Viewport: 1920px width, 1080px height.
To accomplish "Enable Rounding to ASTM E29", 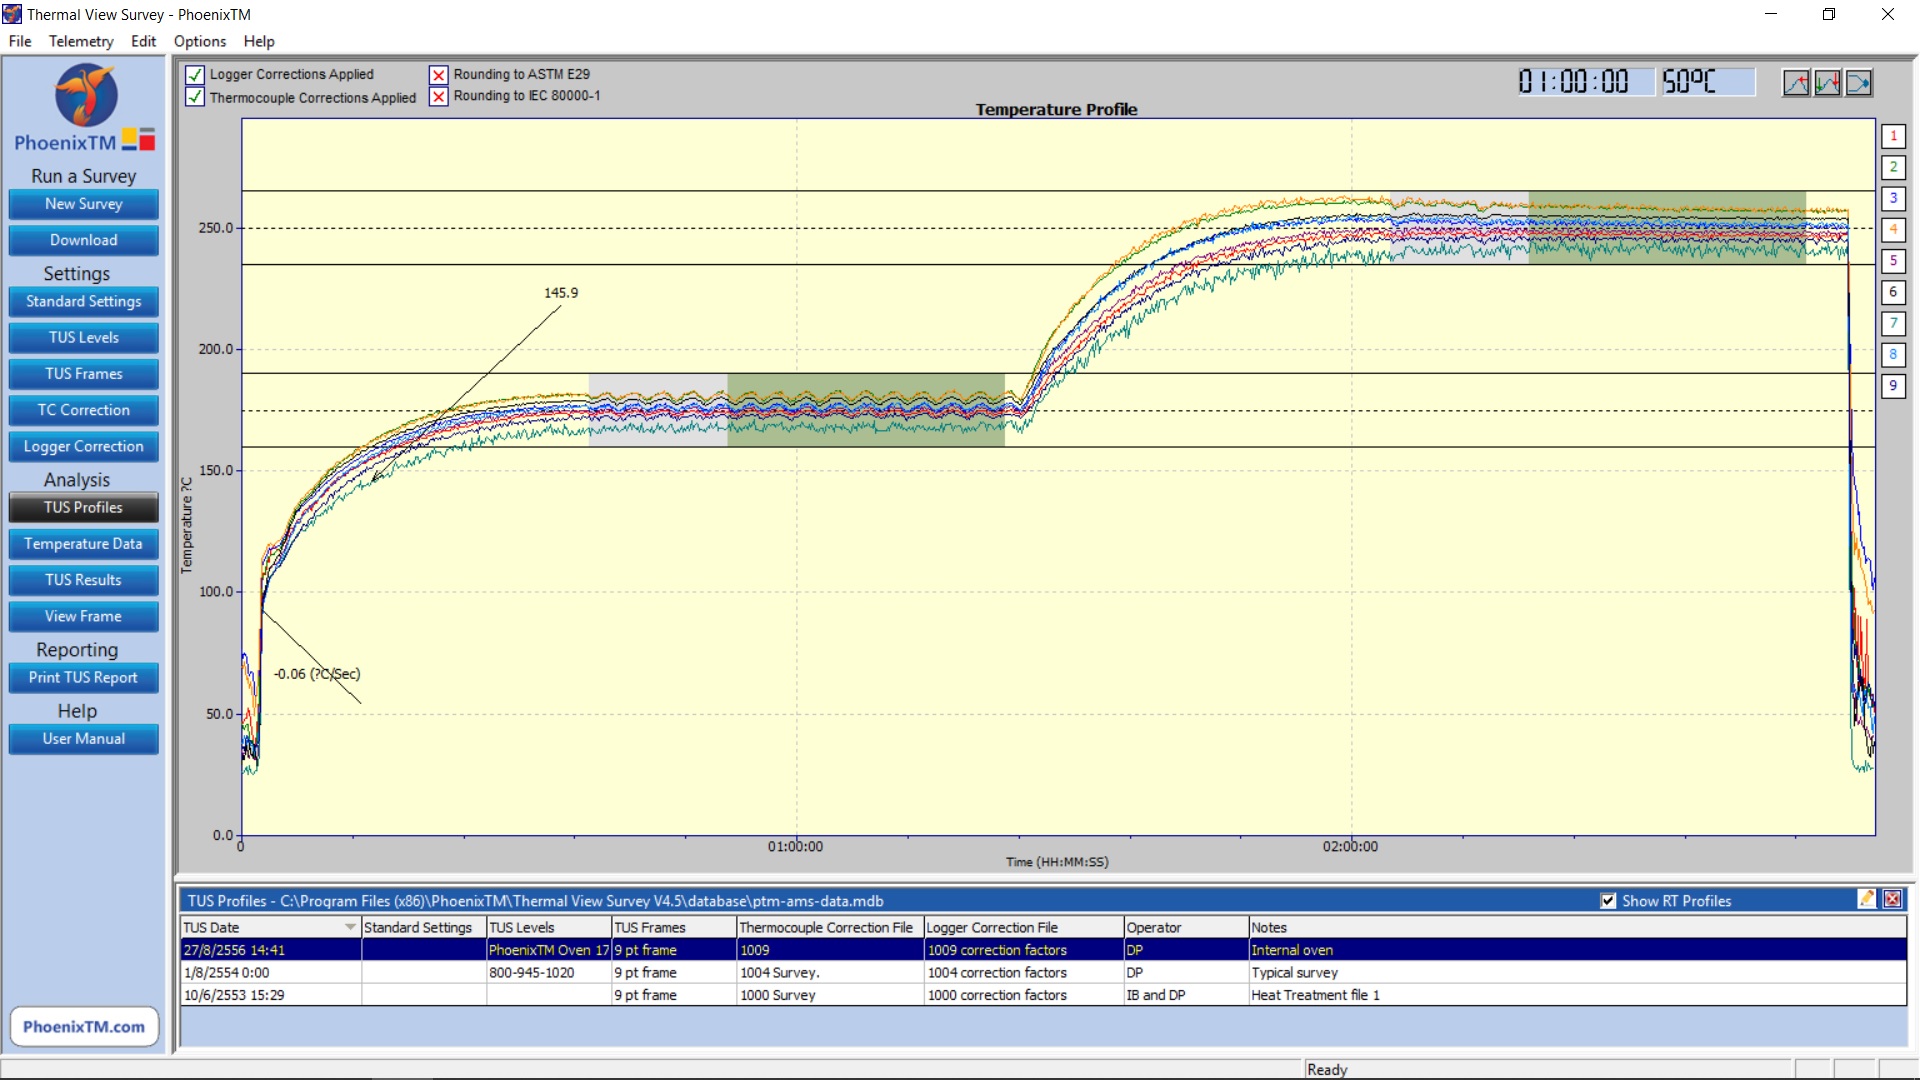I will pyautogui.click(x=438, y=75).
